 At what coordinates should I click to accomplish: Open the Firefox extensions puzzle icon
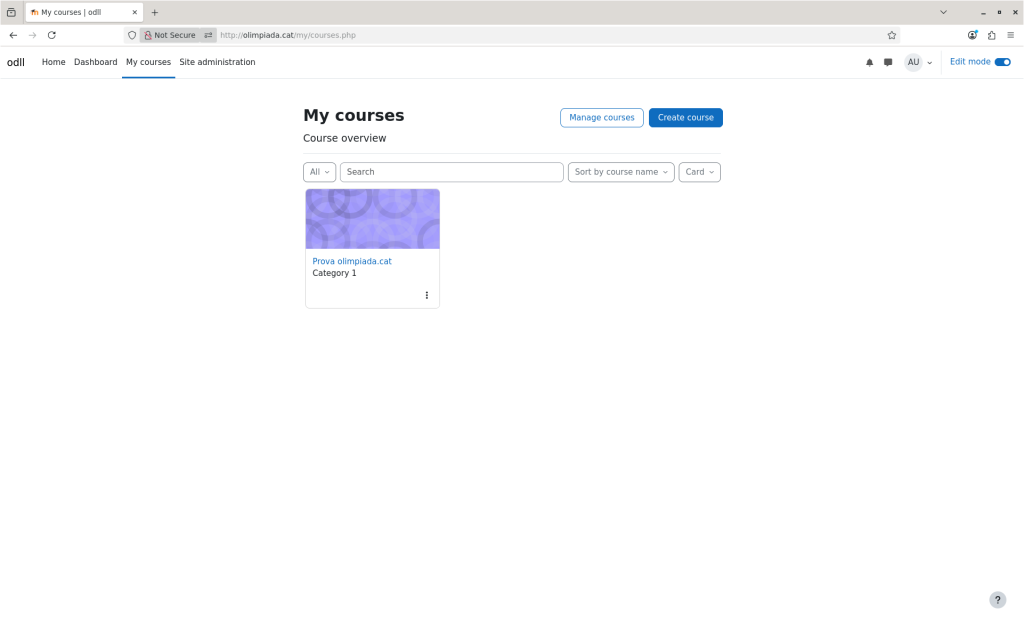click(x=991, y=35)
